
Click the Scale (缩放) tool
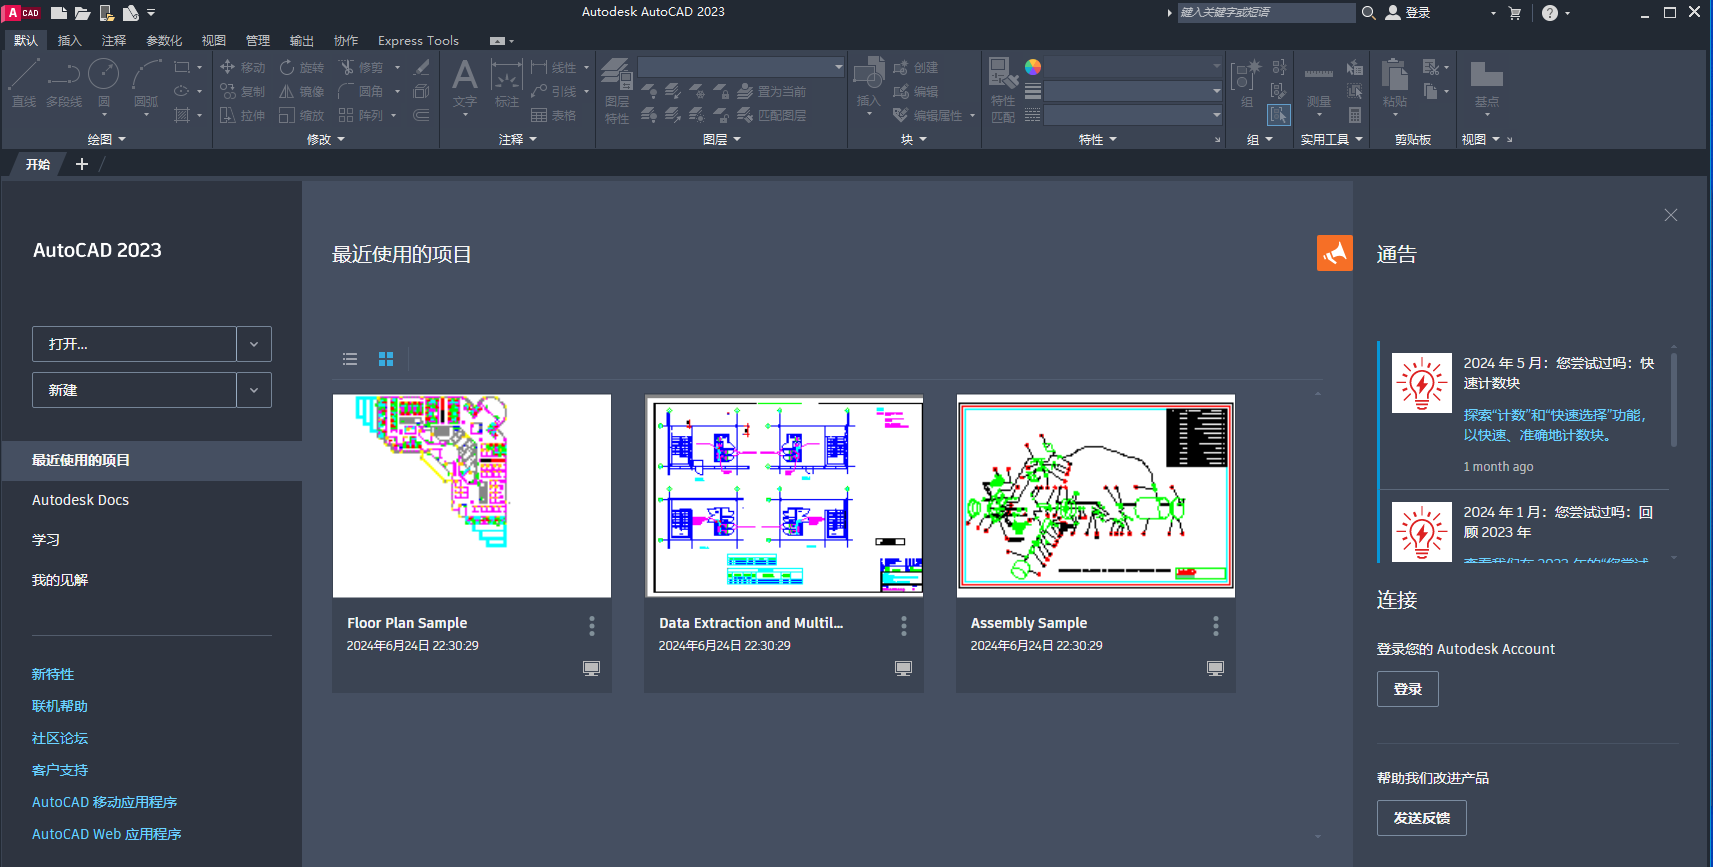(x=302, y=115)
